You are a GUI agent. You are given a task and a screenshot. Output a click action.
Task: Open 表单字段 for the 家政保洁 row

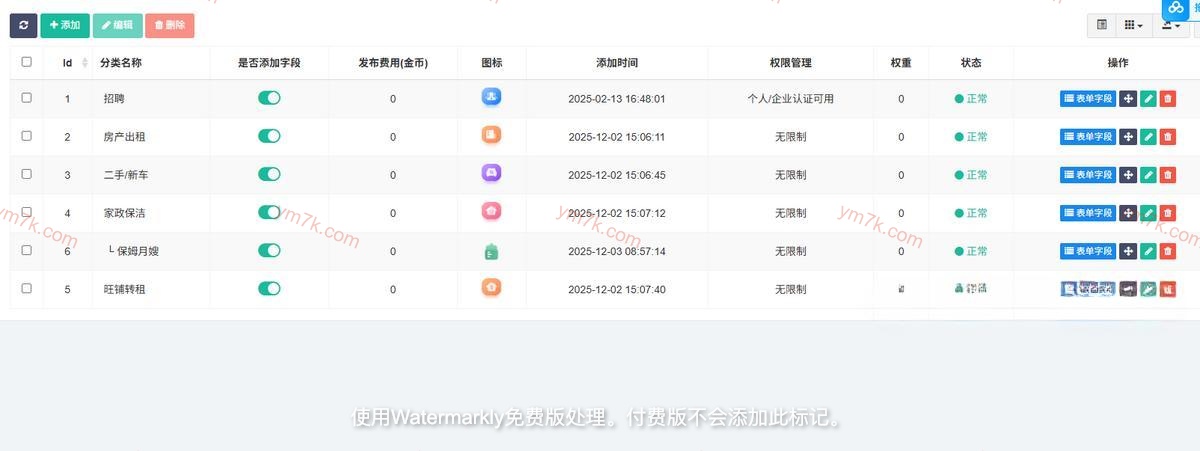pyautogui.click(x=1087, y=213)
